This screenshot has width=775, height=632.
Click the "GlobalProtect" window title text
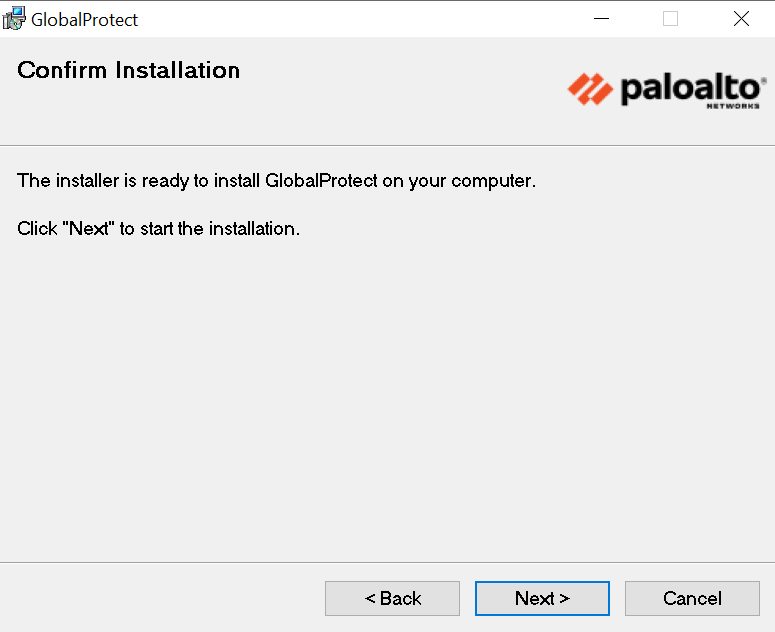coord(85,20)
